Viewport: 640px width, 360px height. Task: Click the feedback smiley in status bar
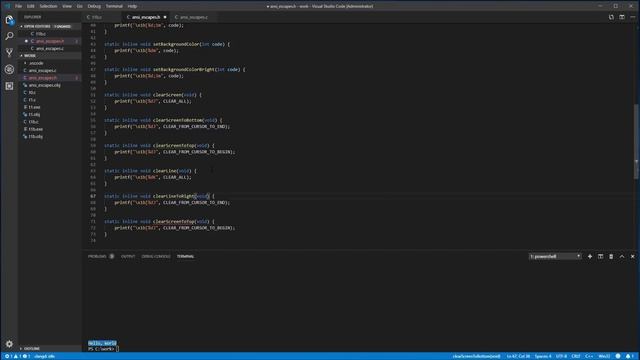618,356
